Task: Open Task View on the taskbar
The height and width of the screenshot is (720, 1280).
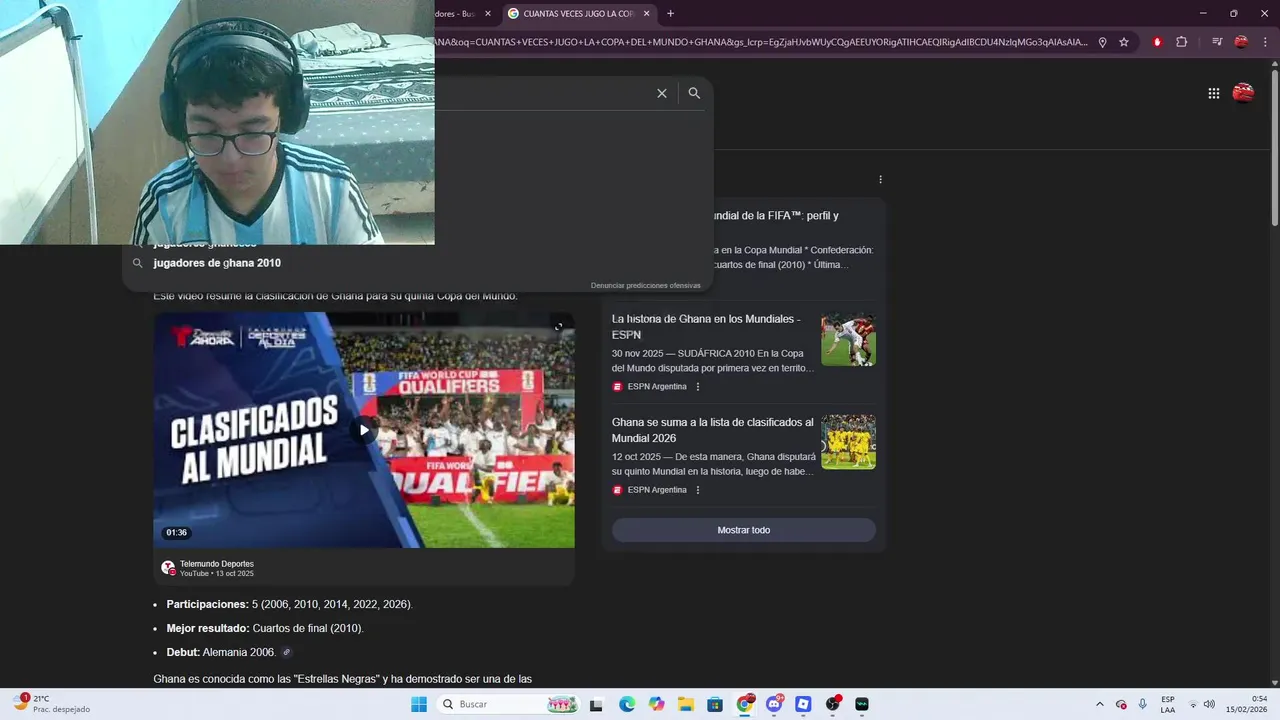Action: pos(596,704)
